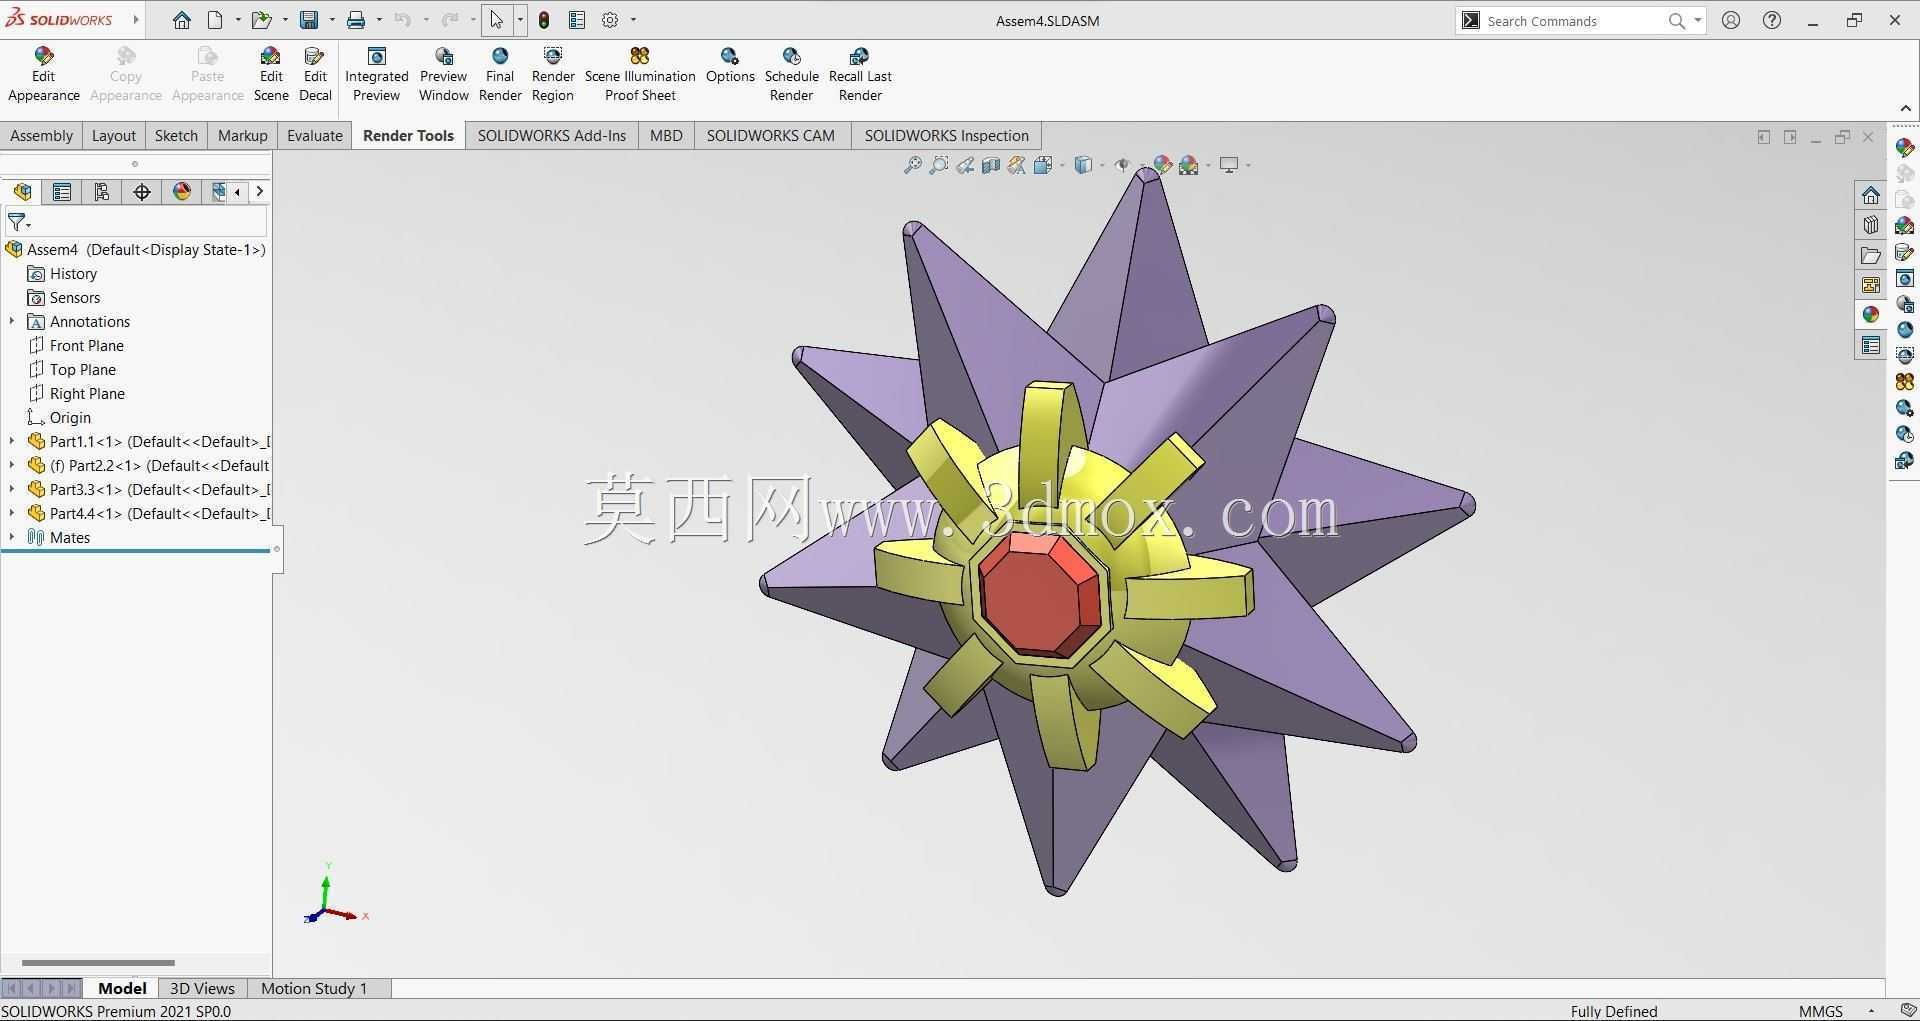Image resolution: width=1920 pixels, height=1021 pixels.
Task: Open the Options gear dropdown arrow
Action: pos(633,20)
